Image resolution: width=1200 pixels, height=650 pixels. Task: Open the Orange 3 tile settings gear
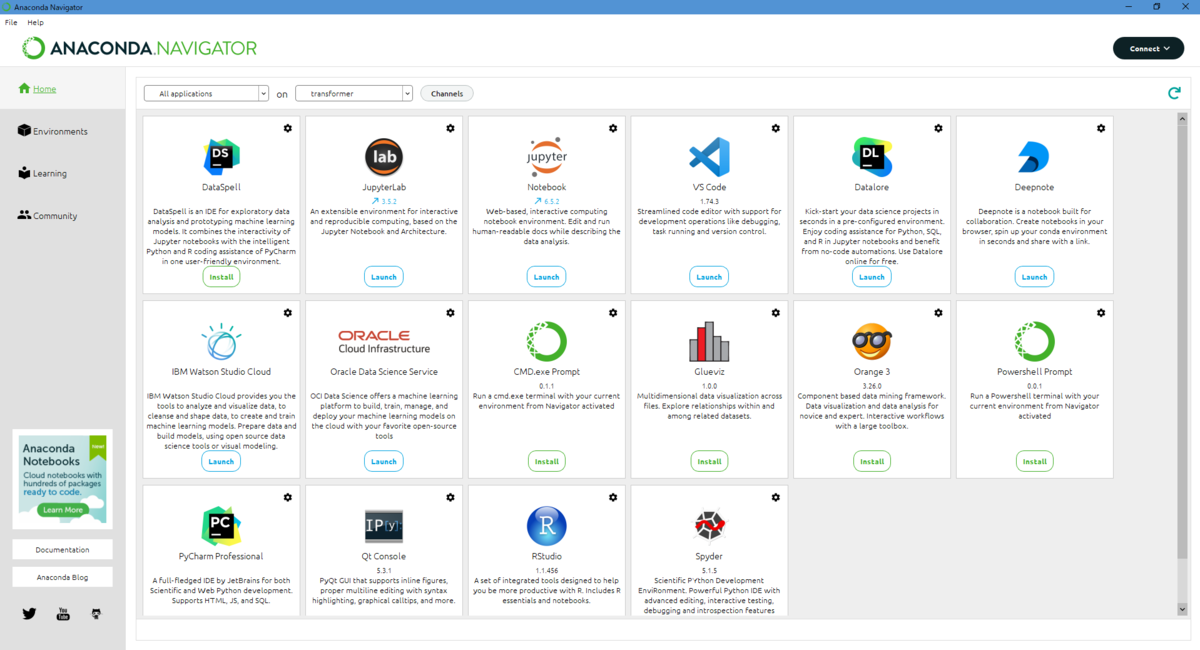pyautogui.click(x=938, y=313)
